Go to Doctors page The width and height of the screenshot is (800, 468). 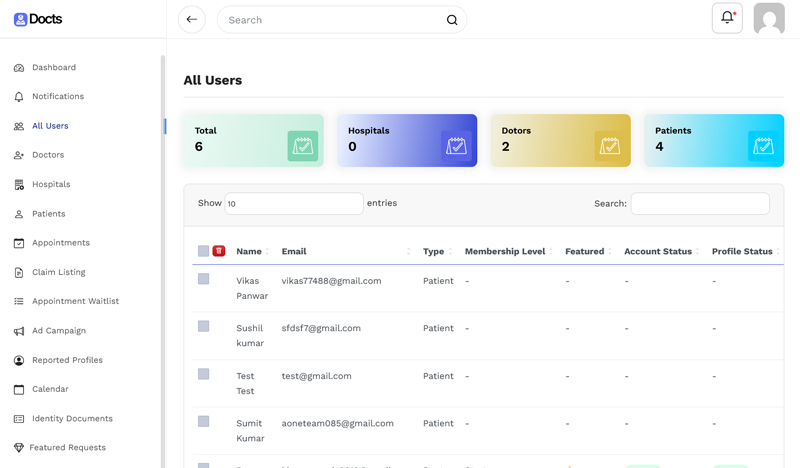tap(48, 155)
